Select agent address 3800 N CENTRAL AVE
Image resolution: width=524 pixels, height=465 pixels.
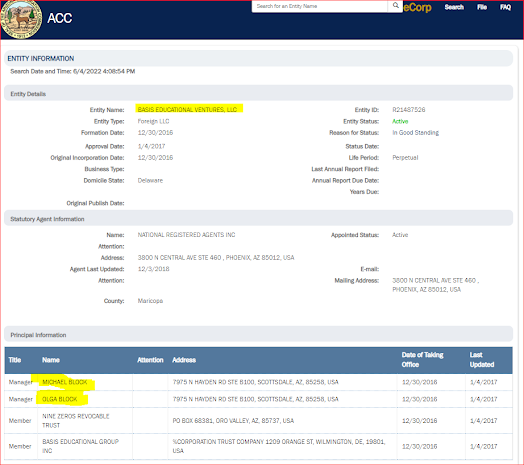[216, 258]
